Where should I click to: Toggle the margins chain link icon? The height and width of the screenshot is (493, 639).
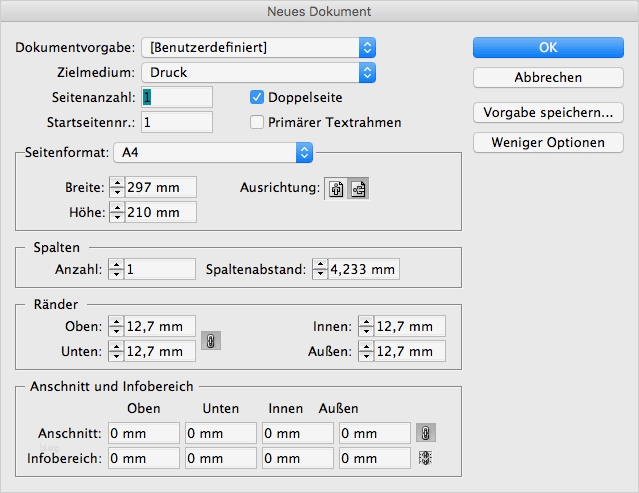(211, 341)
